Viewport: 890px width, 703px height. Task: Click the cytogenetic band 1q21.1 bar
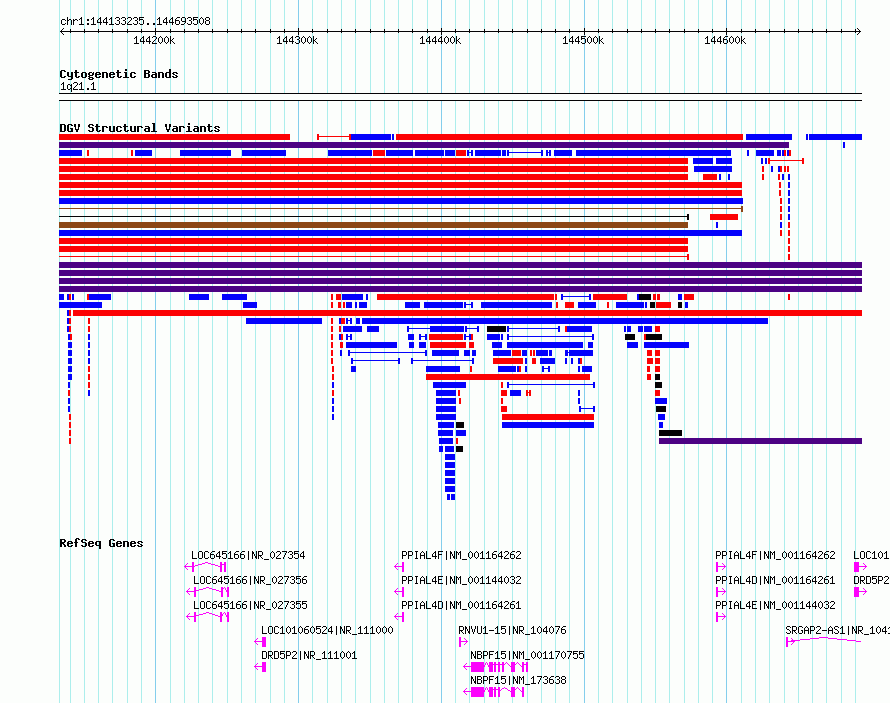tap(460, 97)
